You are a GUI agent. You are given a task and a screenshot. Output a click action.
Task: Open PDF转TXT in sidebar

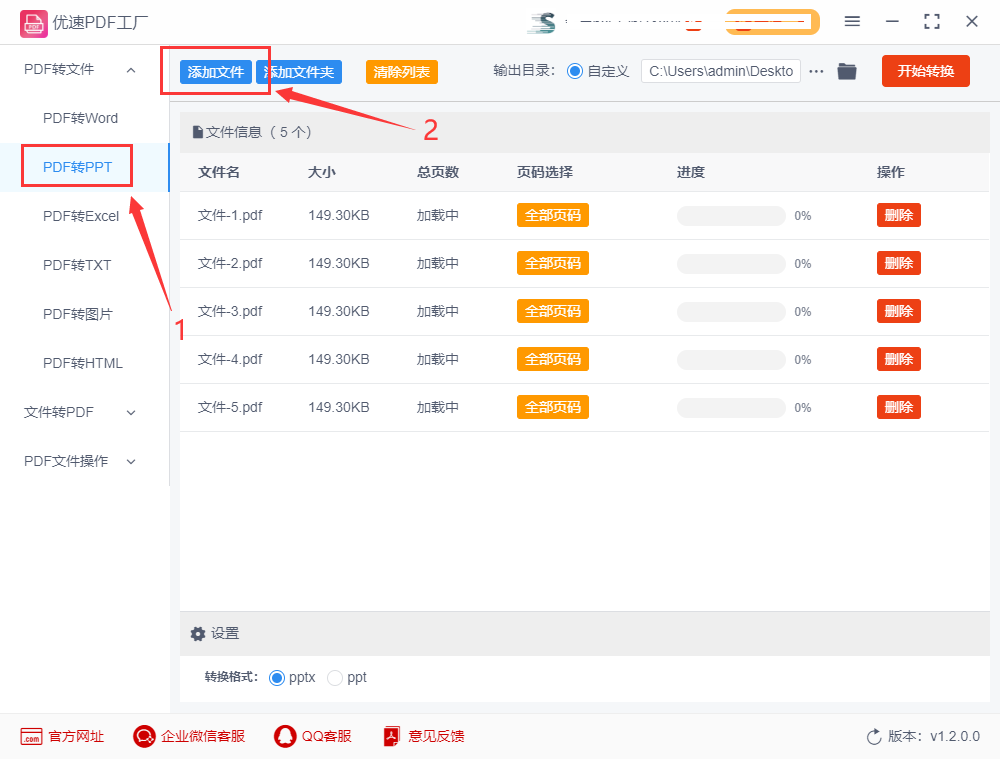[77, 265]
